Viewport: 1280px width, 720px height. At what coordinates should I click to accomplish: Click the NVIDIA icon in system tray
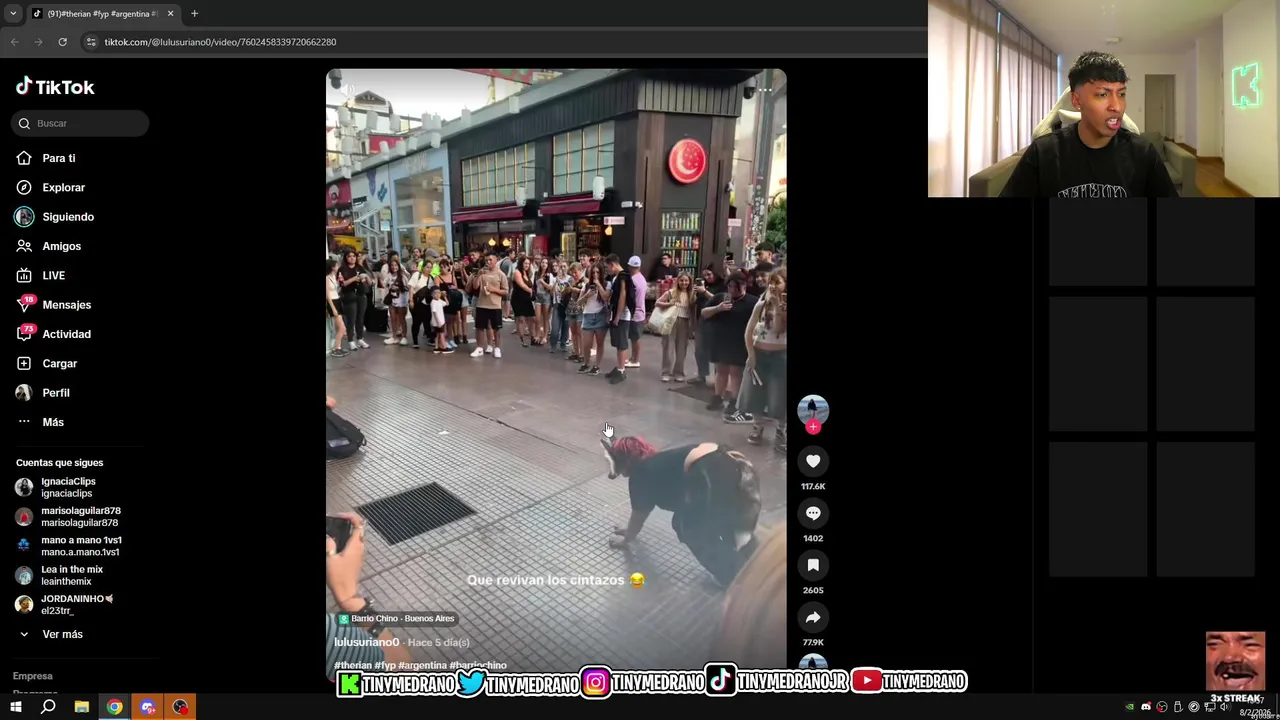1130,707
